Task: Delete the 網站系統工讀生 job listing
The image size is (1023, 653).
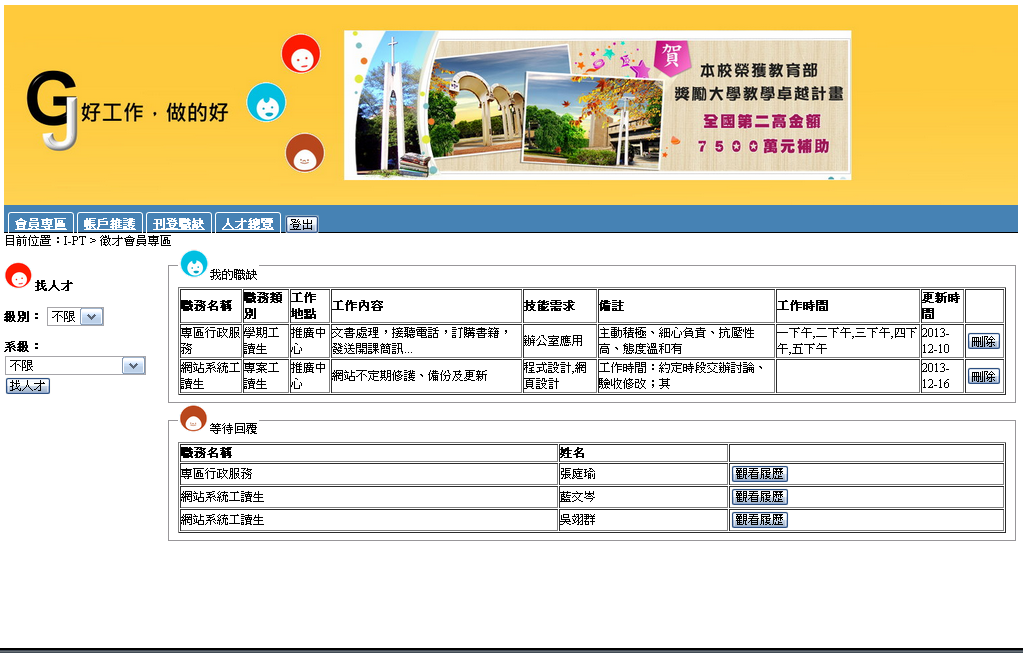Action: [x=983, y=376]
